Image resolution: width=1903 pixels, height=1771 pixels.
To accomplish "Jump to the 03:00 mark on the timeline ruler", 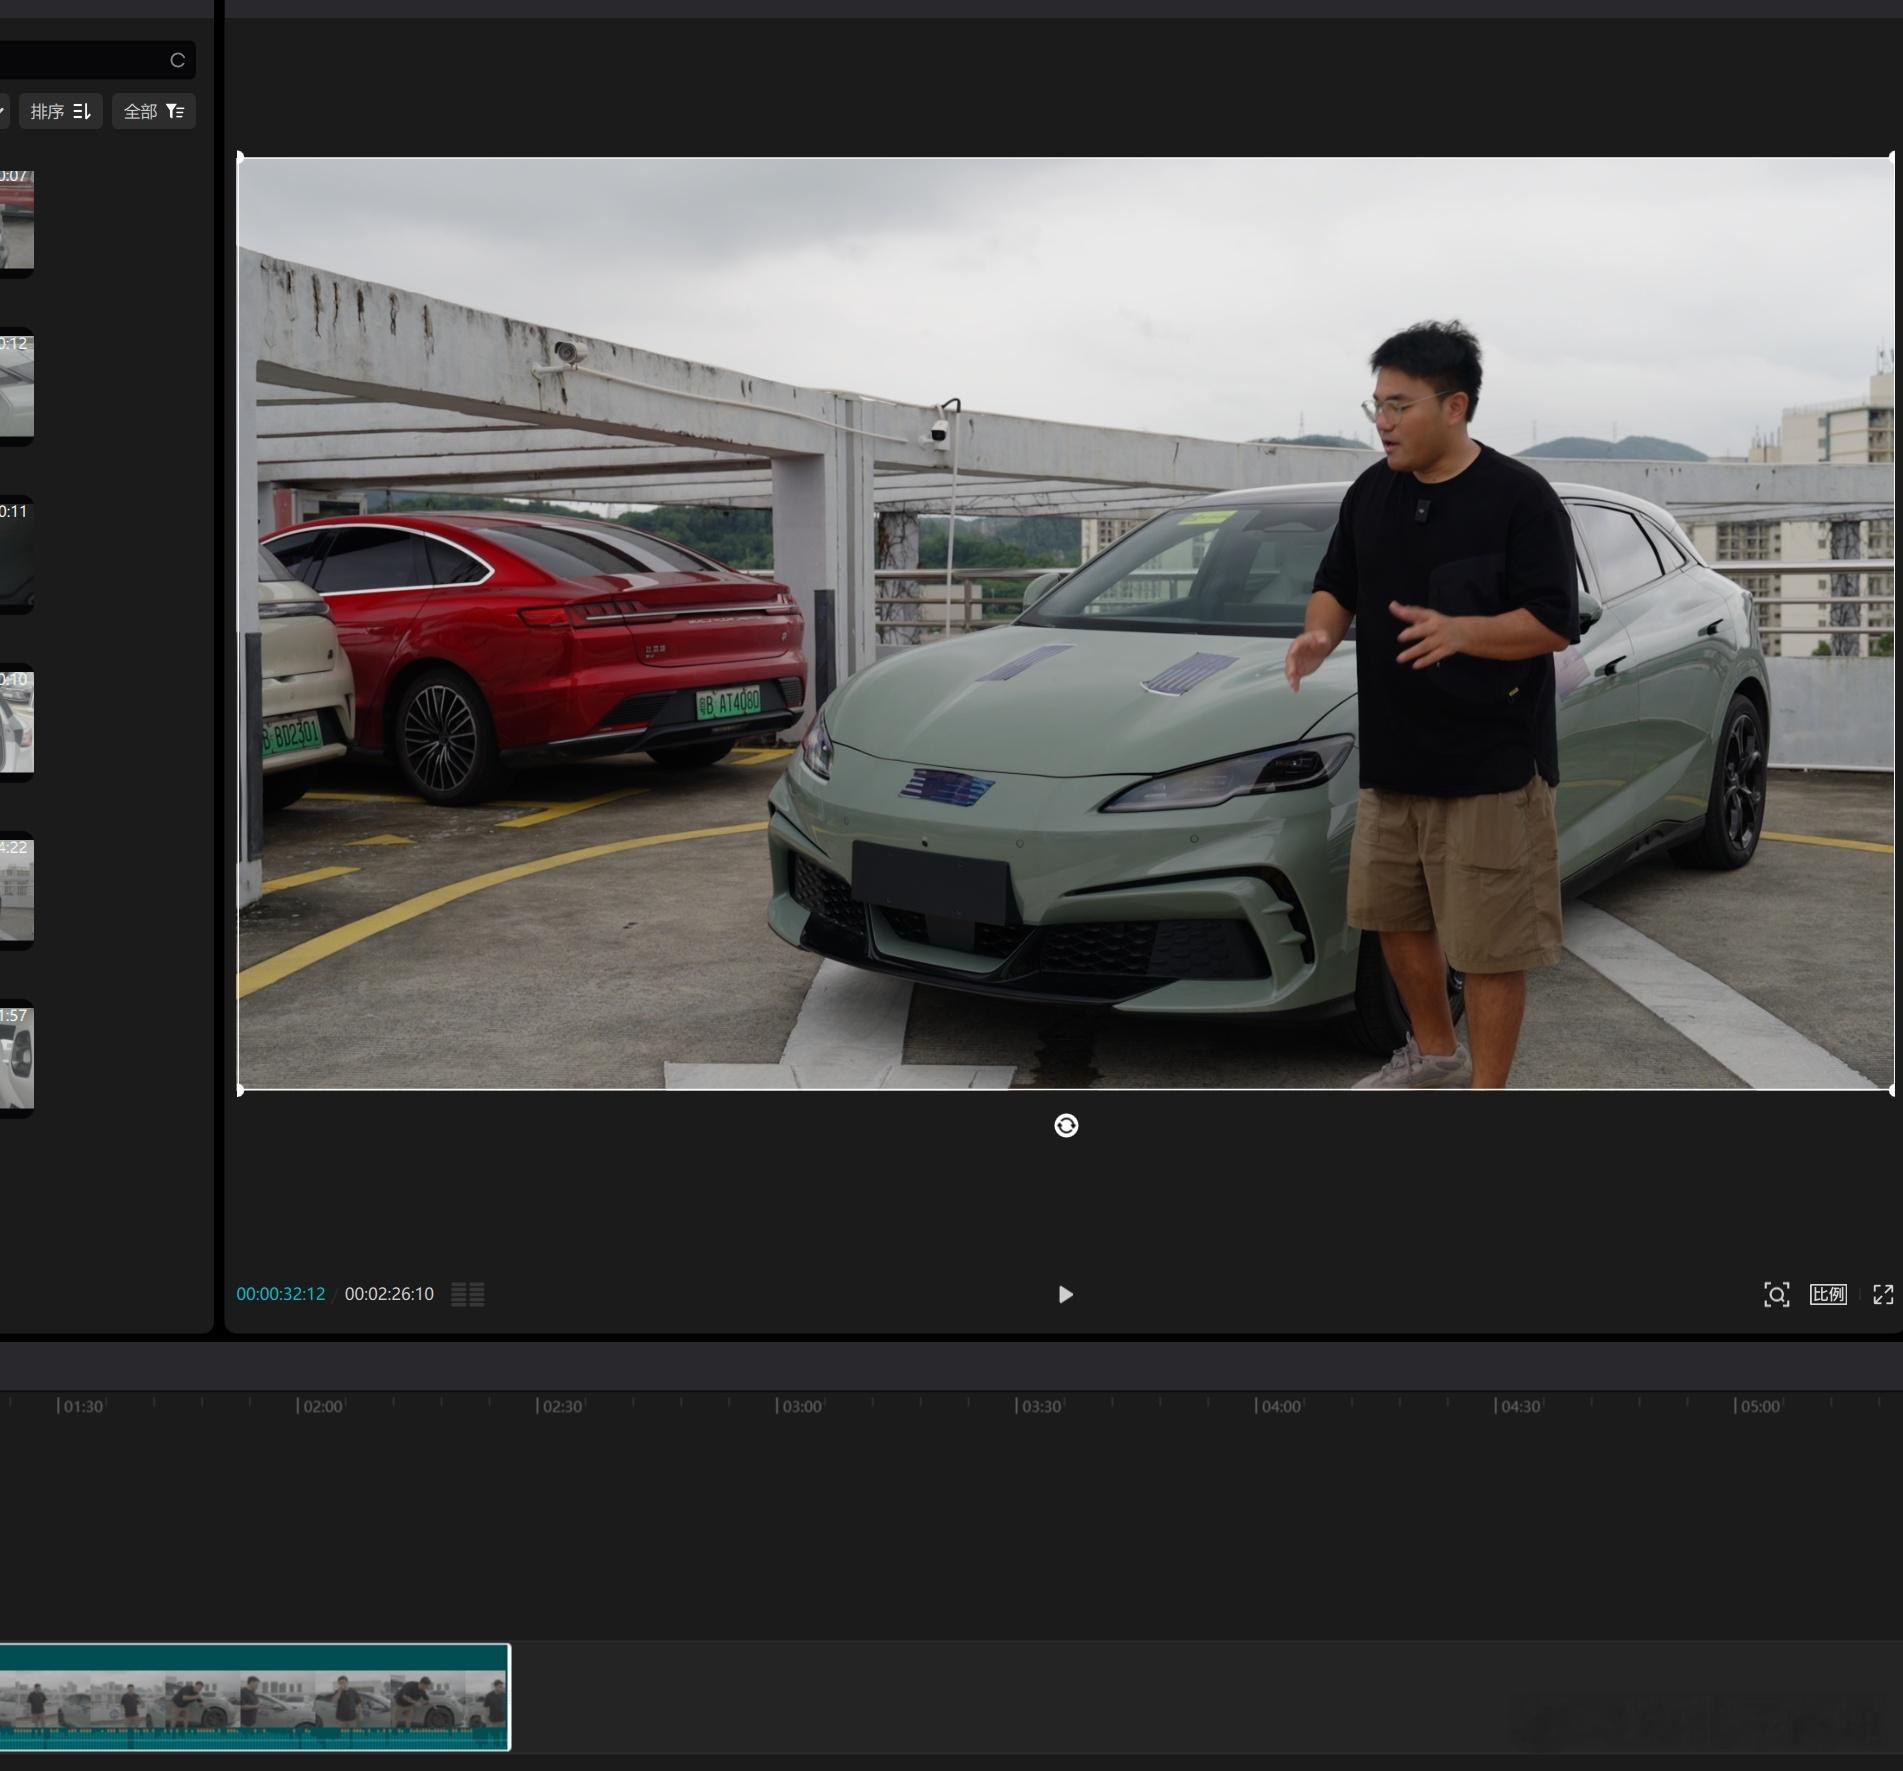I will pyautogui.click(x=800, y=1406).
